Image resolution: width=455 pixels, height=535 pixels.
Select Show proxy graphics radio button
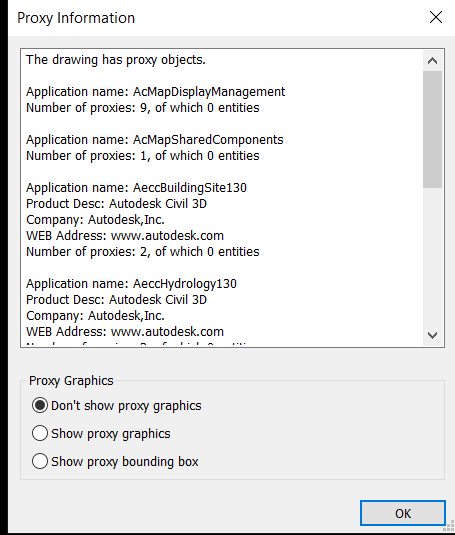[101, 434]
